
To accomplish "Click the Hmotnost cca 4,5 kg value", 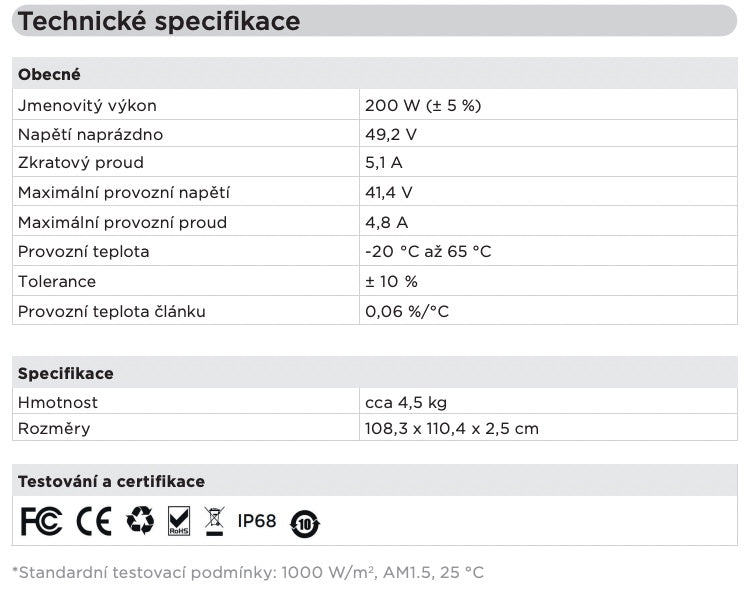I will pos(406,402).
